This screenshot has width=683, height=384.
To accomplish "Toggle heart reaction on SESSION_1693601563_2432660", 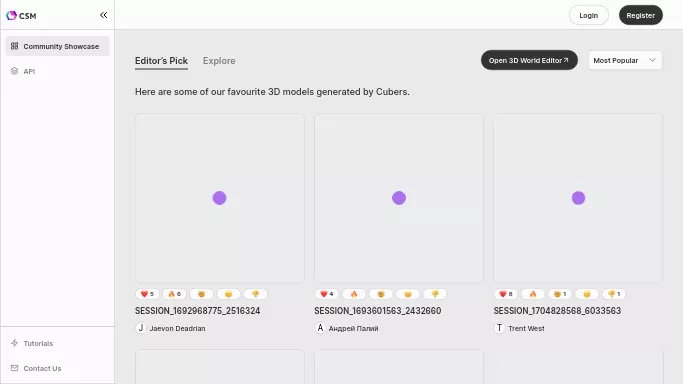I will click(327, 294).
